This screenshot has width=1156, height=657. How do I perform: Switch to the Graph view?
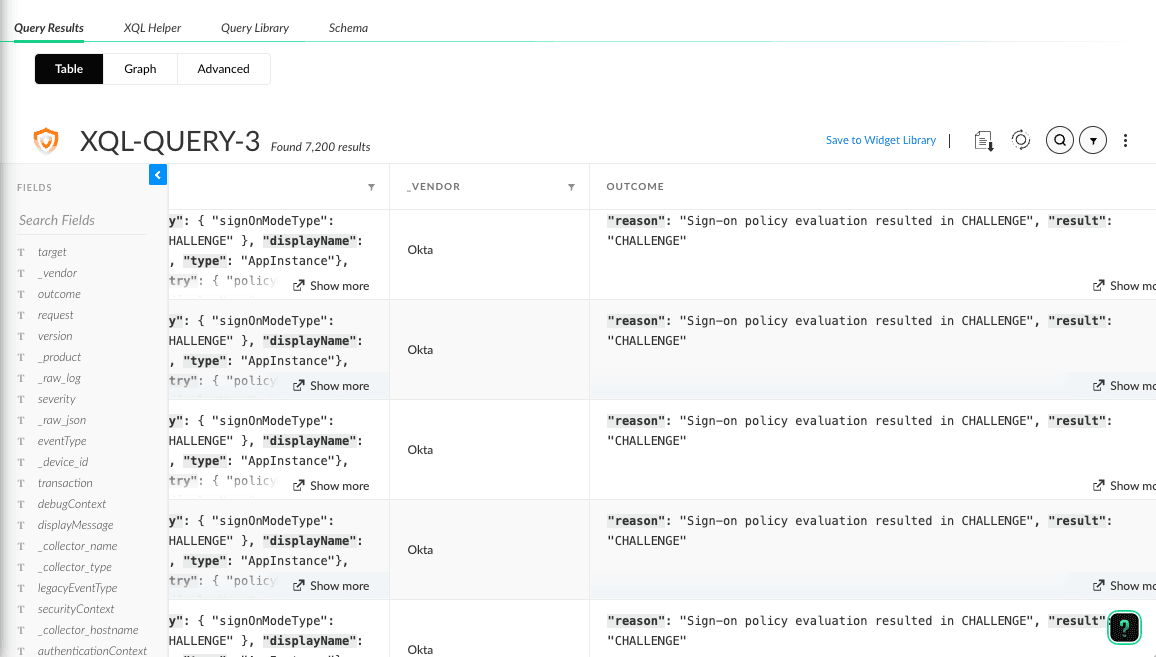point(140,69)
